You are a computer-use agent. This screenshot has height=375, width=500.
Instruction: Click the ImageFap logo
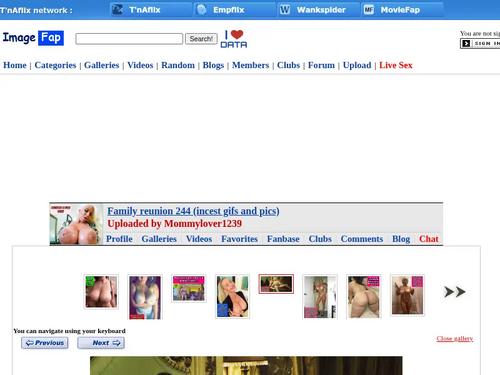point(33,38)
